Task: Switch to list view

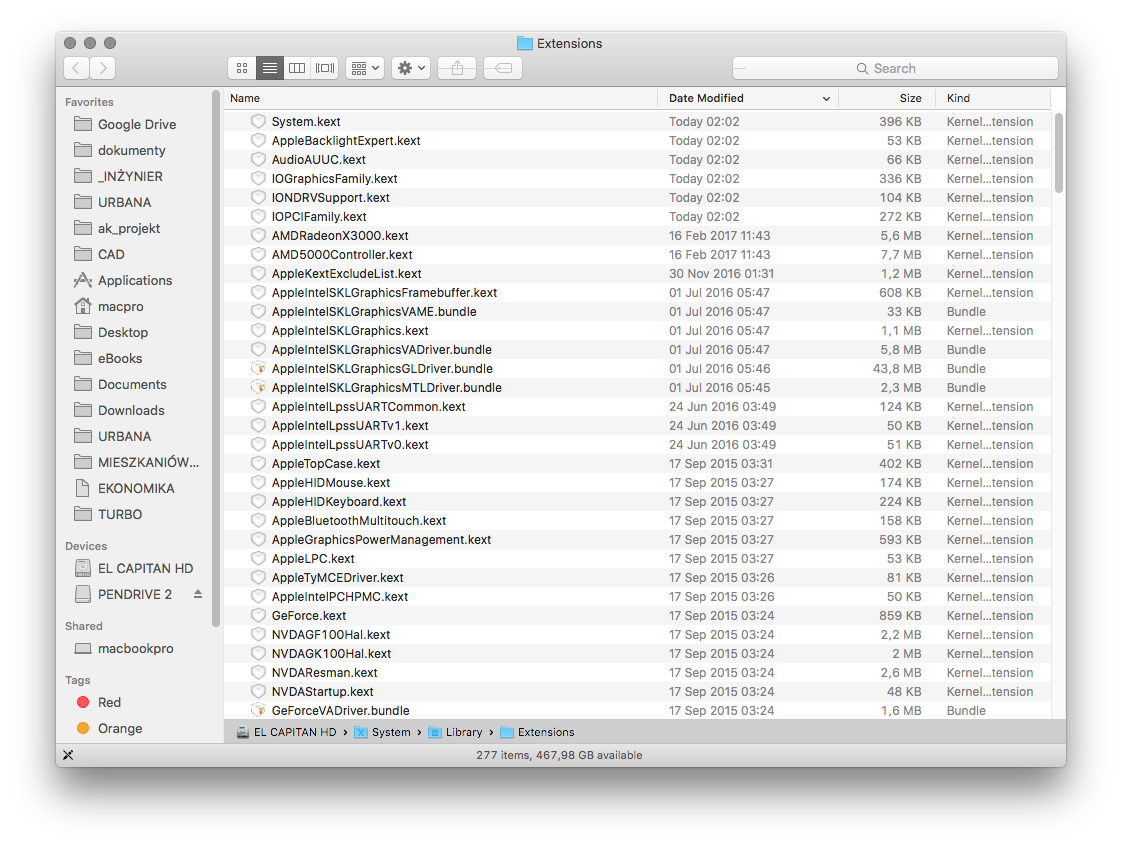Action: pos(270,68)
